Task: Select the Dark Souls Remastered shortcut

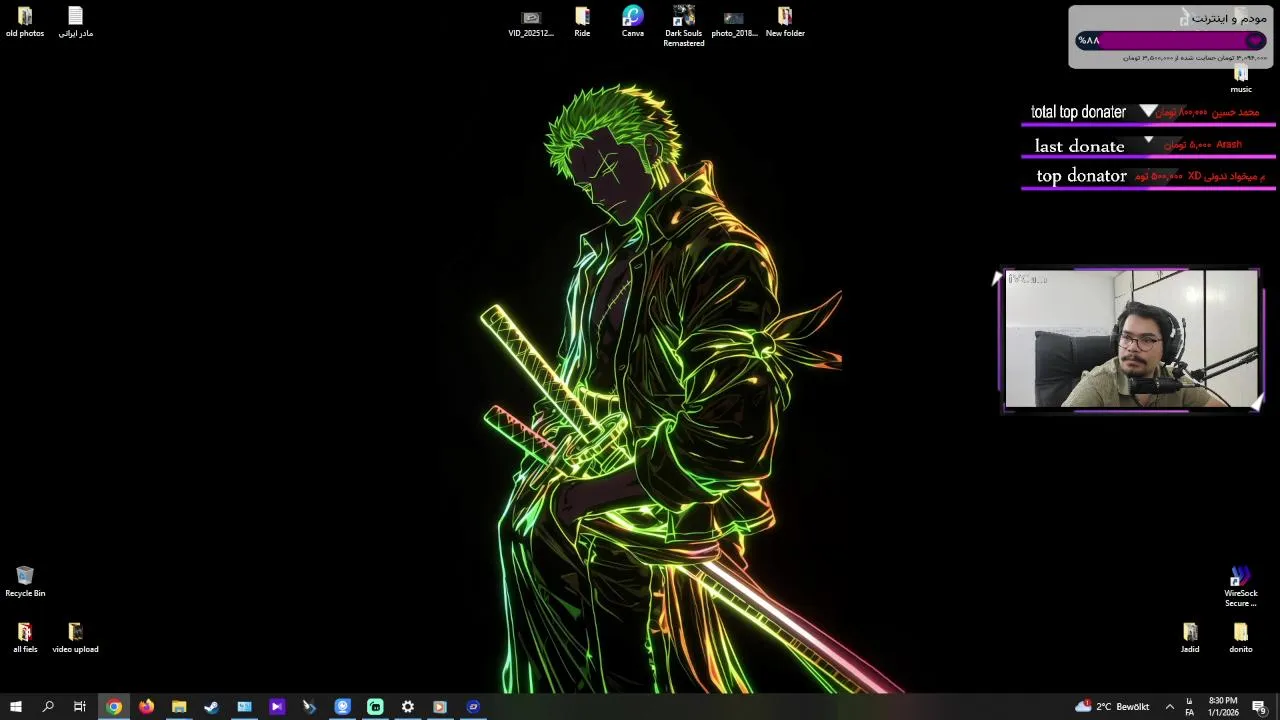Action: [x=684, y=26]
